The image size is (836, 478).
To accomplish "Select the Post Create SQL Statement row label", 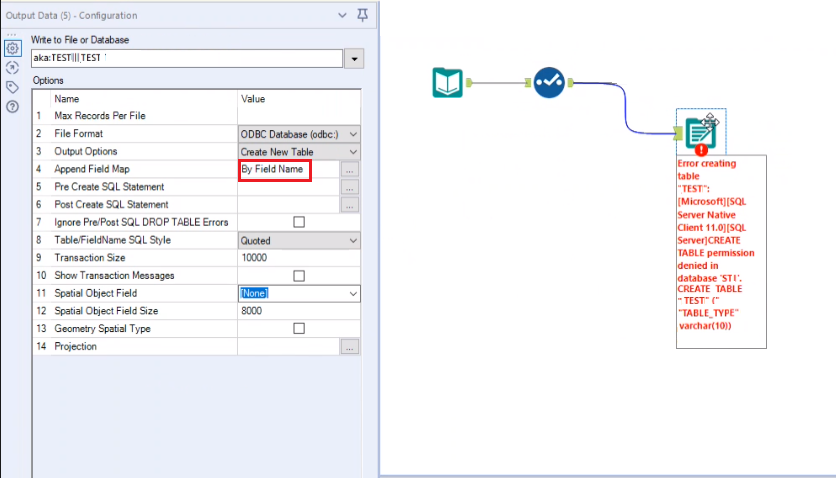I will click(111, 205).
